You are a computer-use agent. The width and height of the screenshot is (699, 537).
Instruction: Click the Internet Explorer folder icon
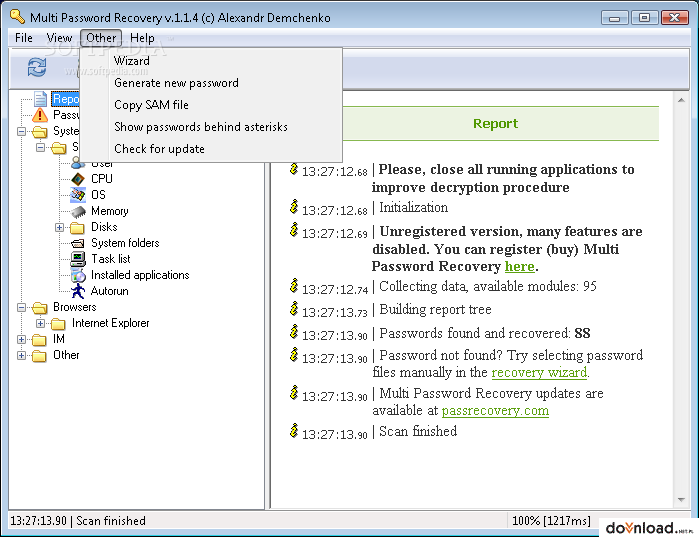pyautogui.click(x=58, y=324)
